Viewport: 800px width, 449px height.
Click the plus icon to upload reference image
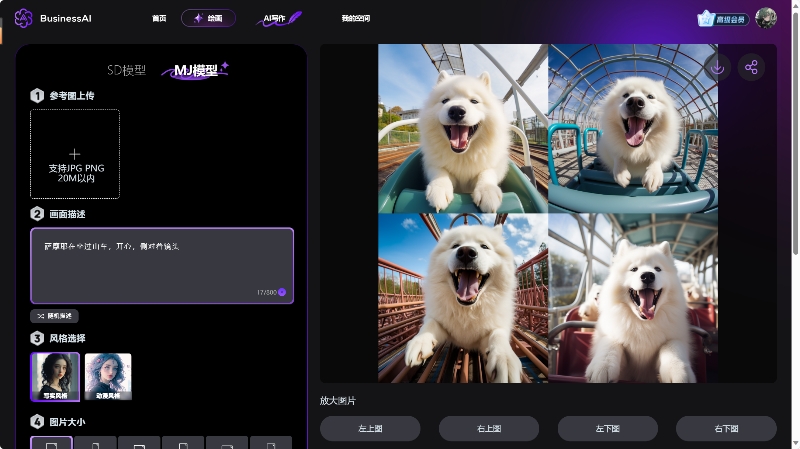pos(75,154)
